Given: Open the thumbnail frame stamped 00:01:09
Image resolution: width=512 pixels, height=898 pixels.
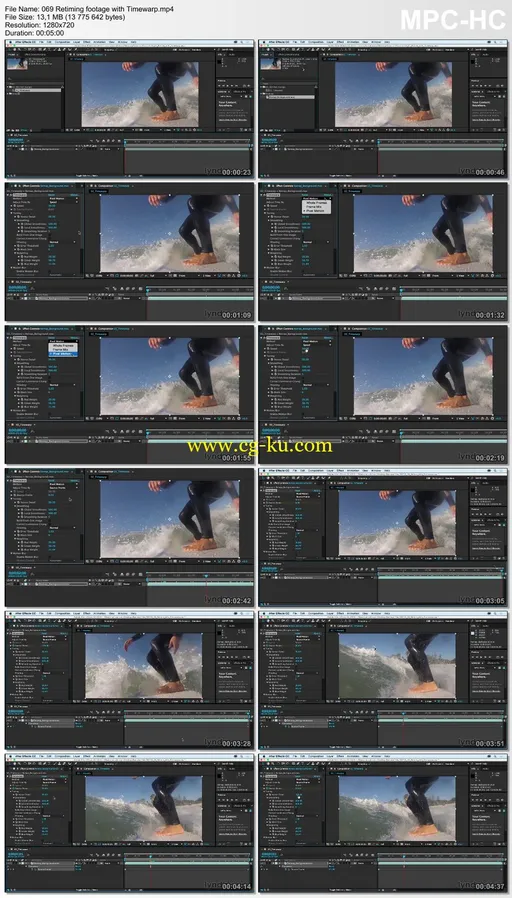Looking at the screenshot, I should (x=129, y=252).
